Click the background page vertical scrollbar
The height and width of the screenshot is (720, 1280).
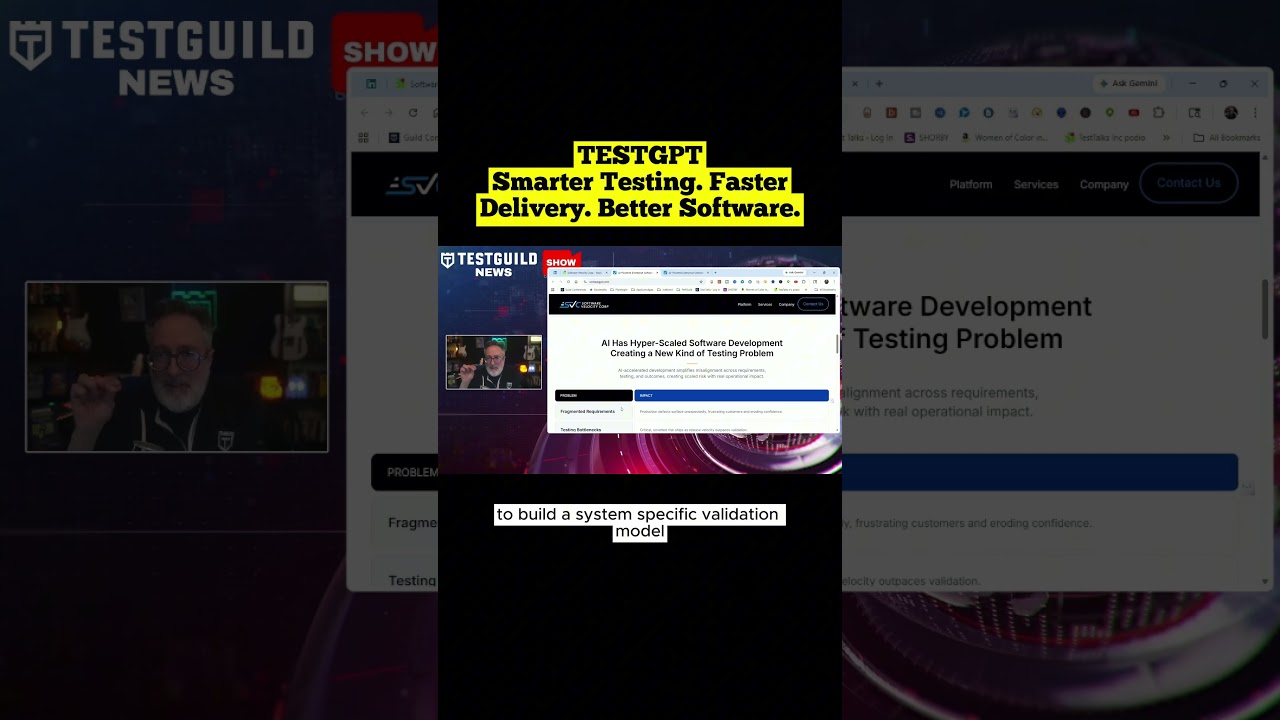[x=1265, y=300]
